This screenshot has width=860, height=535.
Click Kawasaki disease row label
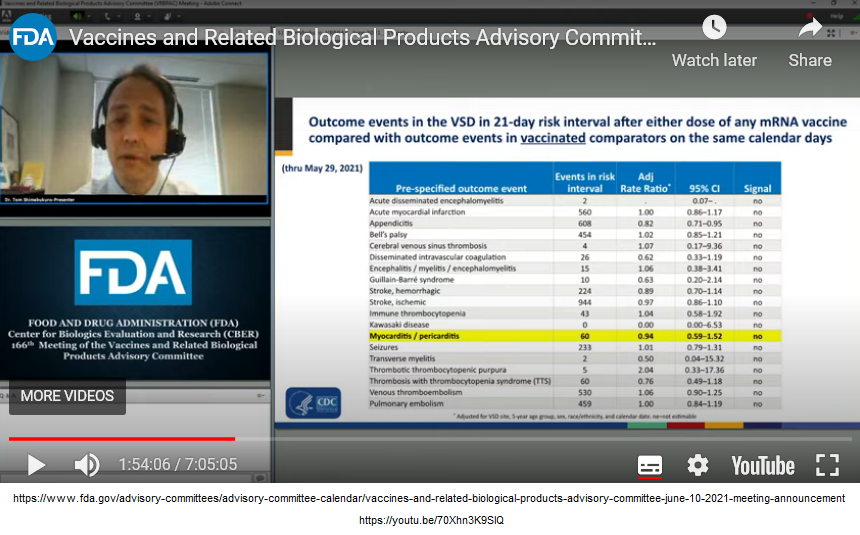coord(399,324)
